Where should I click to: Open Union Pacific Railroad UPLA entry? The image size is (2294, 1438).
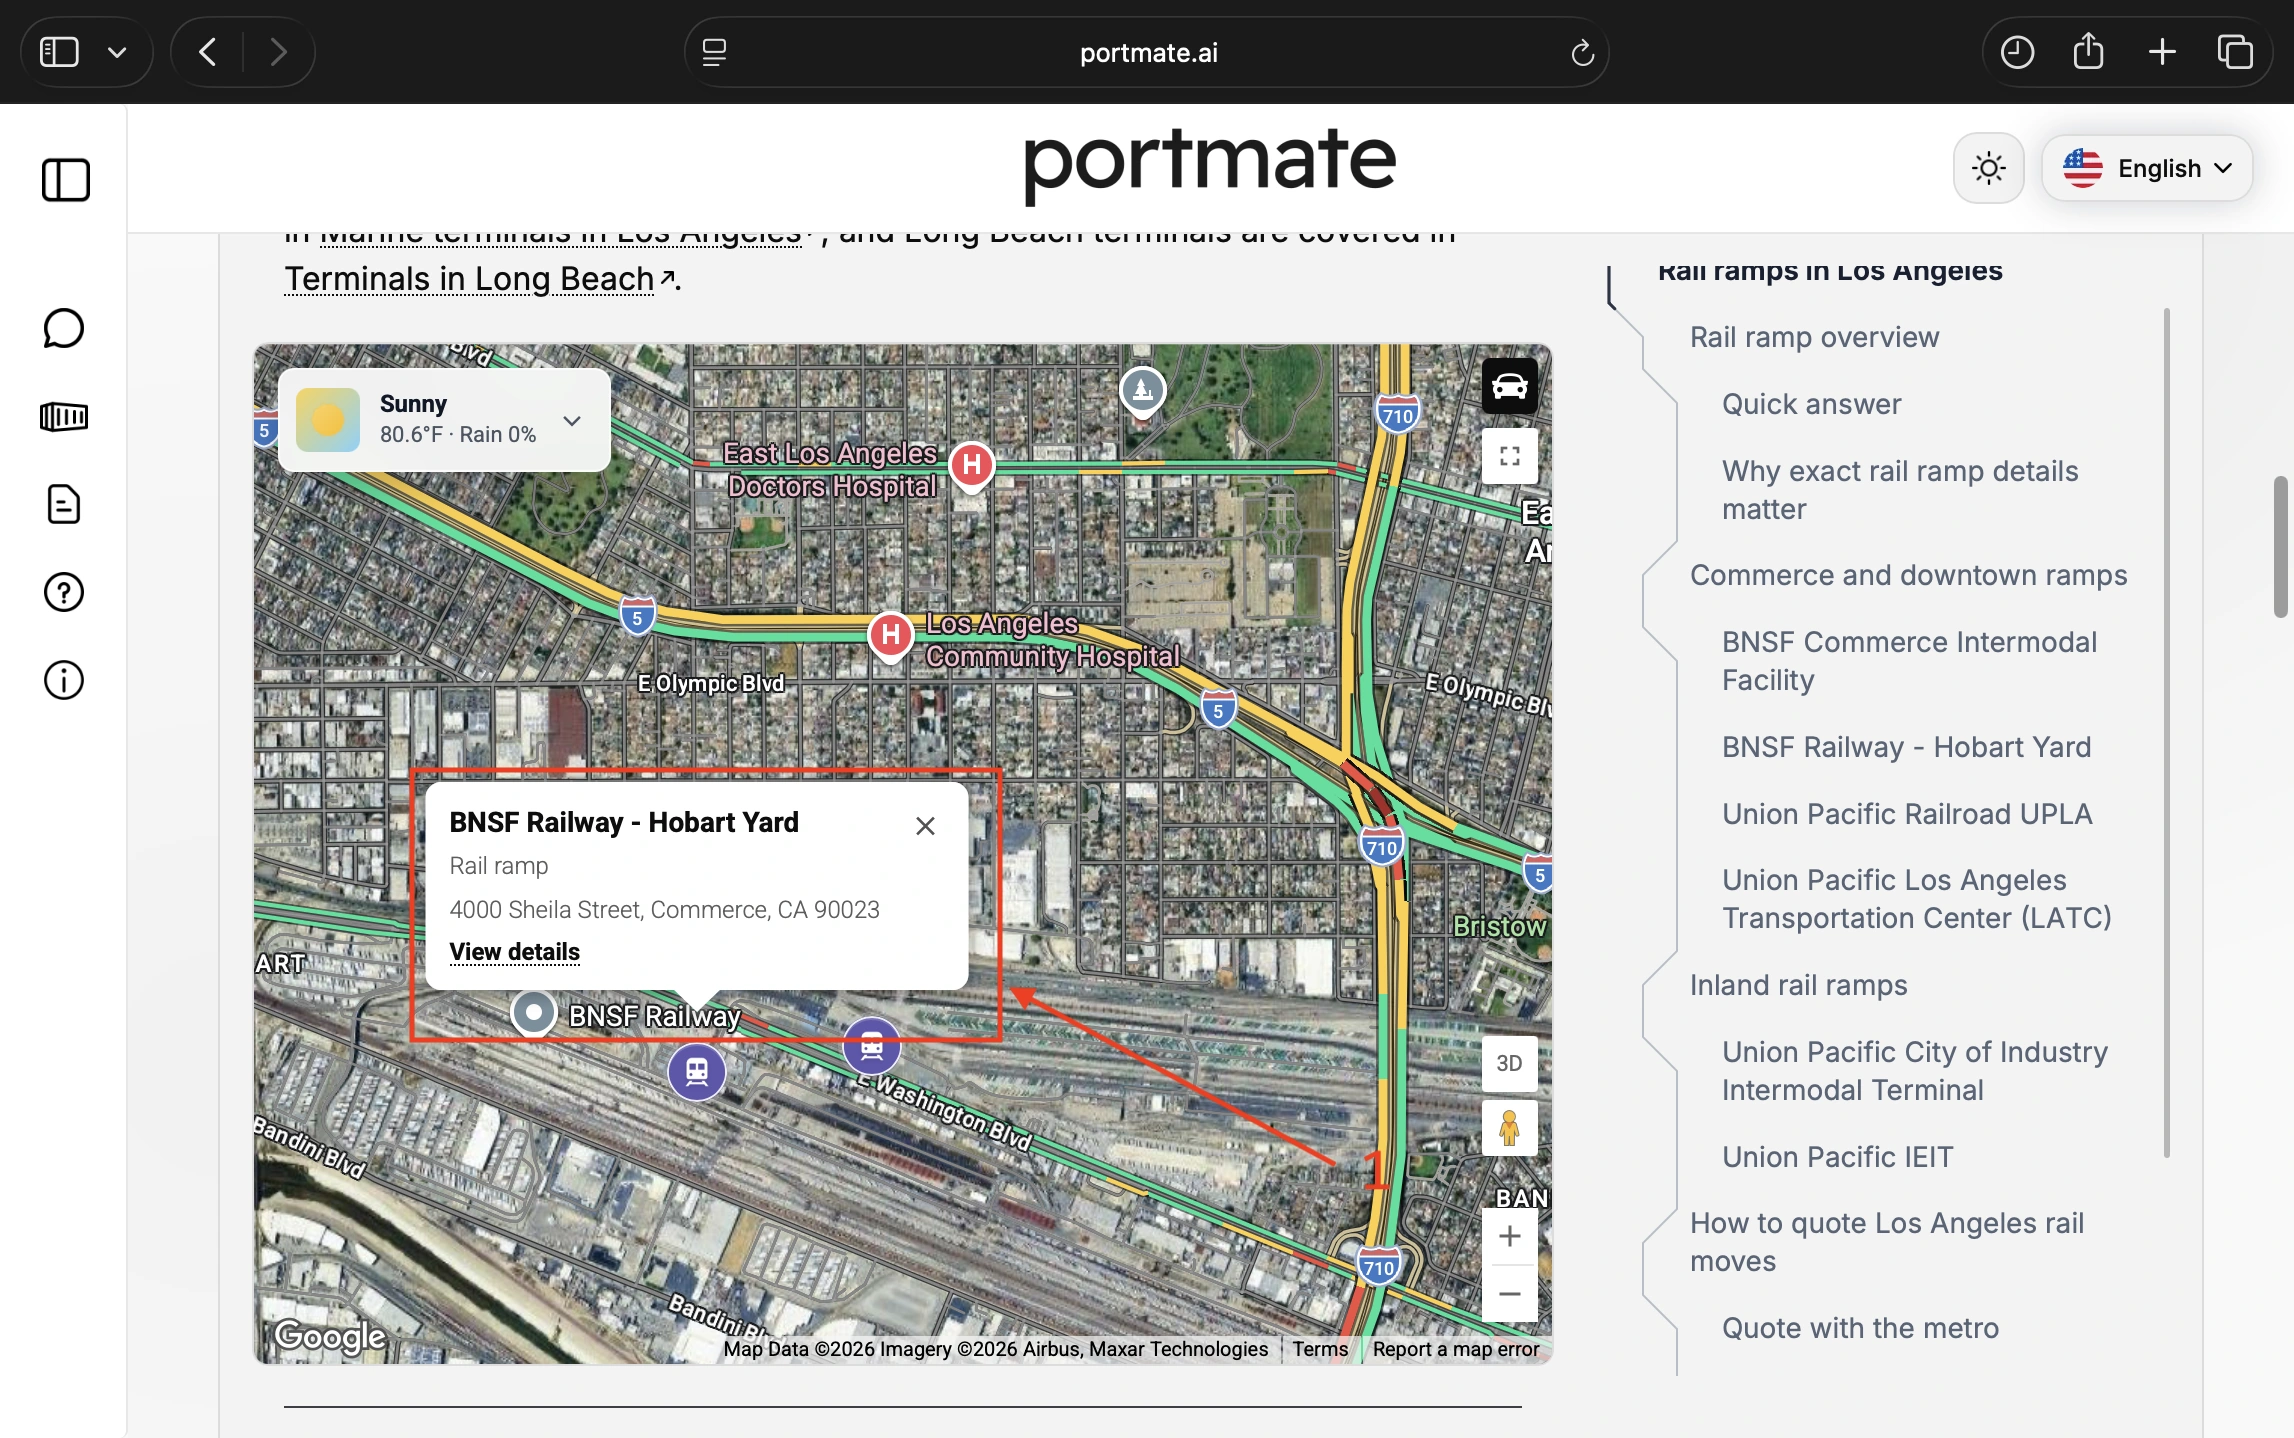pos(1906,814)
